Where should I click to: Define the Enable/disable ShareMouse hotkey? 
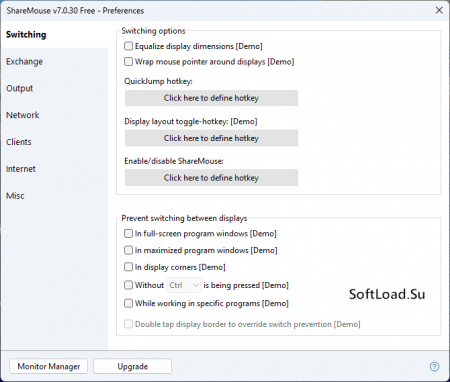pos(211,178)
